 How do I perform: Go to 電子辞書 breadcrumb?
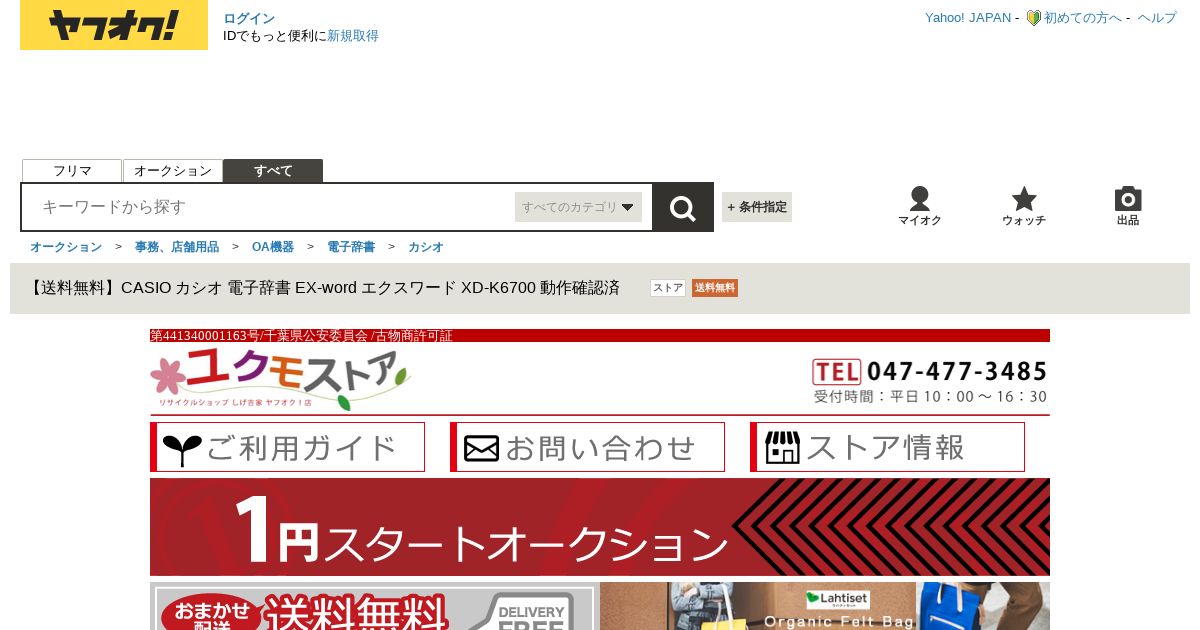point(351,247)
